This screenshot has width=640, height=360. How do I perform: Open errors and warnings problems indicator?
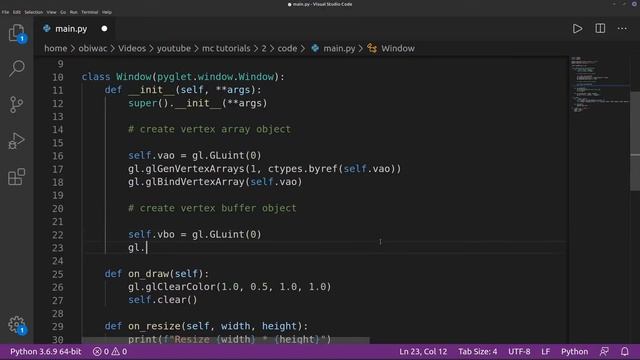click(110, 351)
